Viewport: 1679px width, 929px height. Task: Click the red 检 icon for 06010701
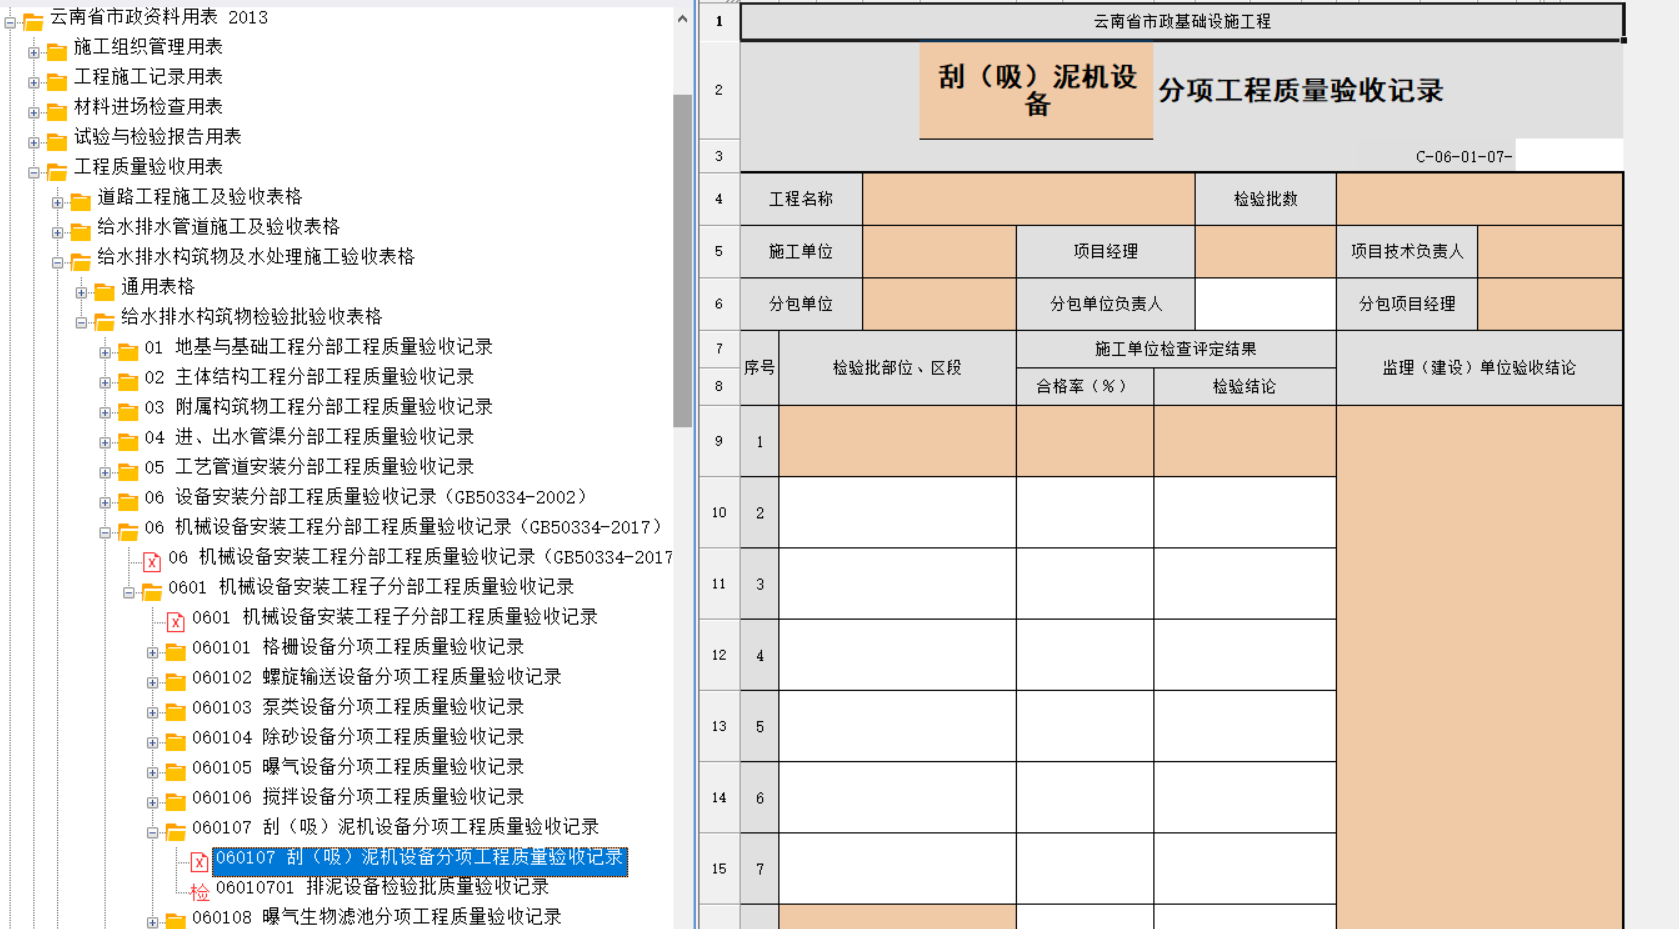point(199,891)
